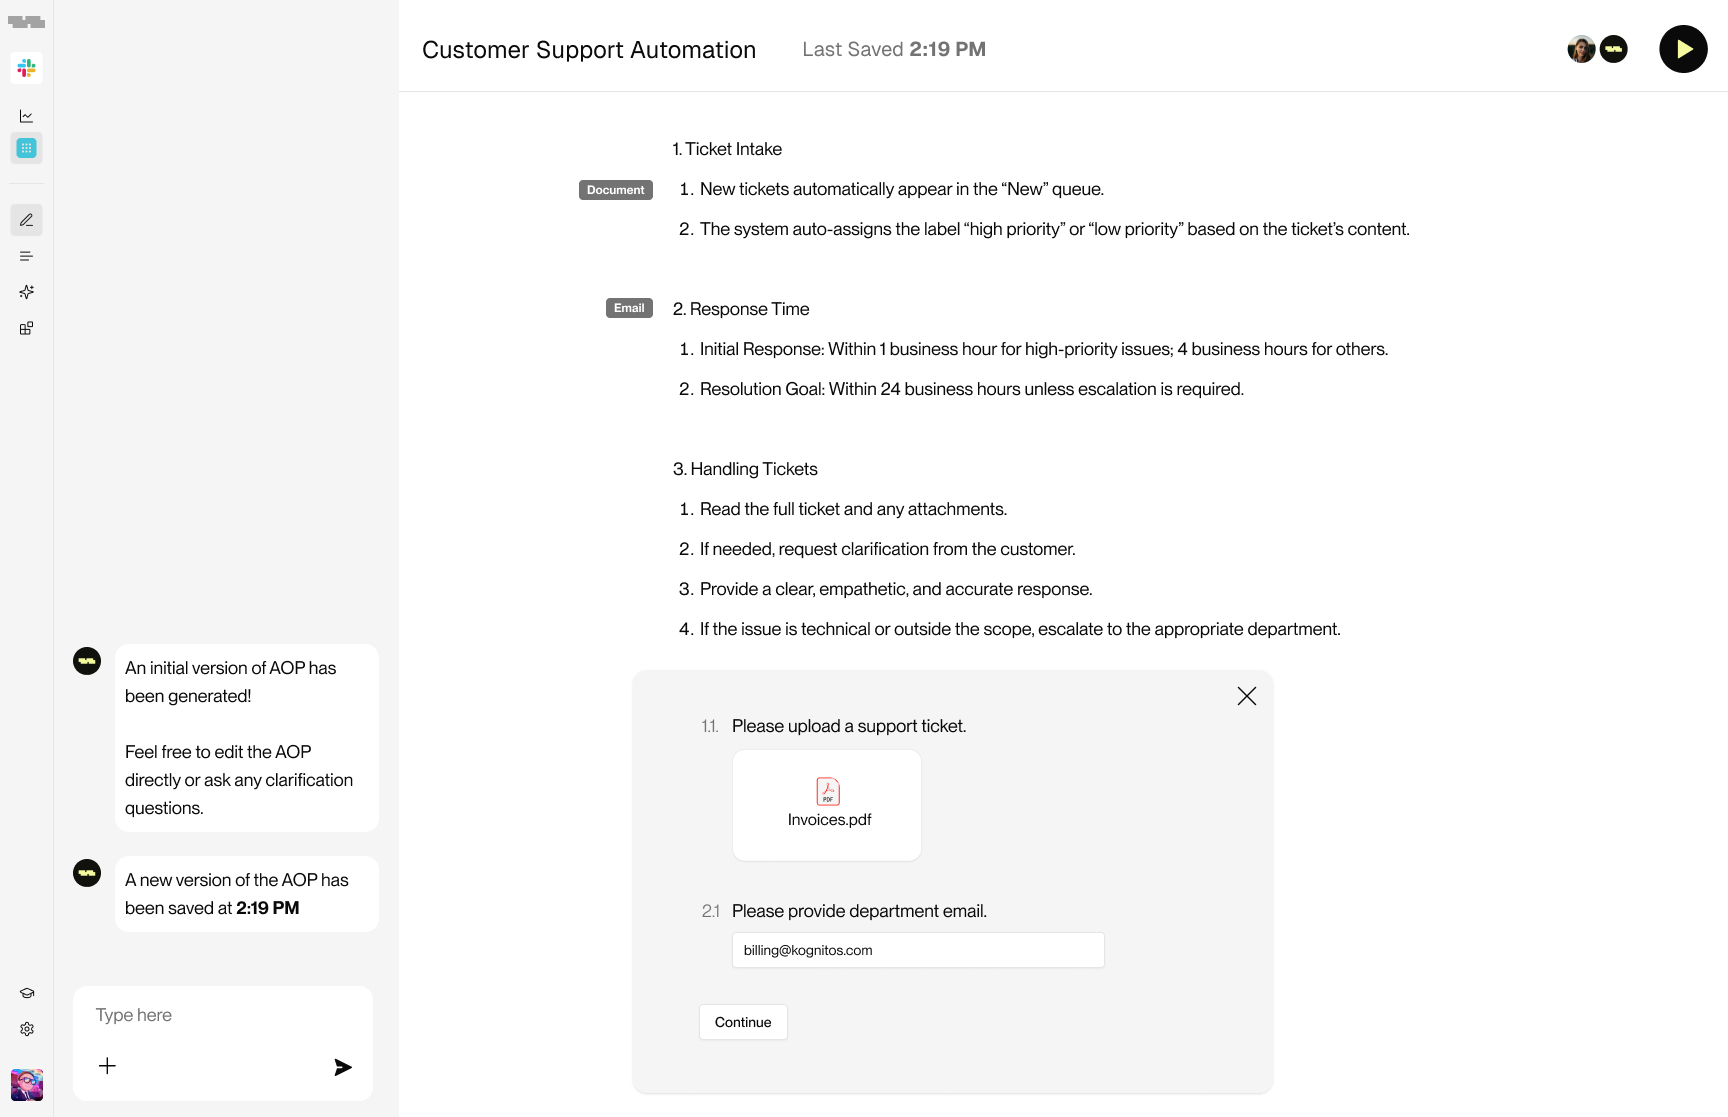Image resolution: width=1728 pixels, height=1117 pixels.
Task: Open the settings gear icon
Action: pyautogui.click(x=27, y=1029)
